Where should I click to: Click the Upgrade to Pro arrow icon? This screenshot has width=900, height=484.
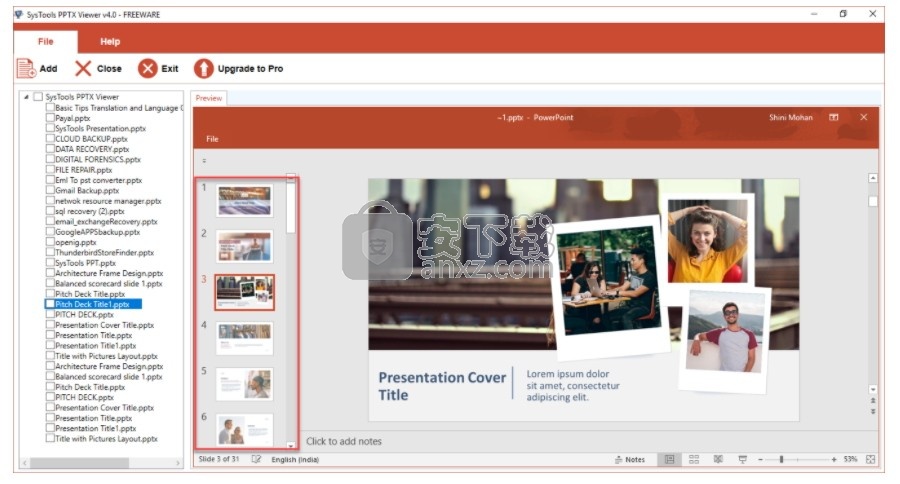pos(203,68)
